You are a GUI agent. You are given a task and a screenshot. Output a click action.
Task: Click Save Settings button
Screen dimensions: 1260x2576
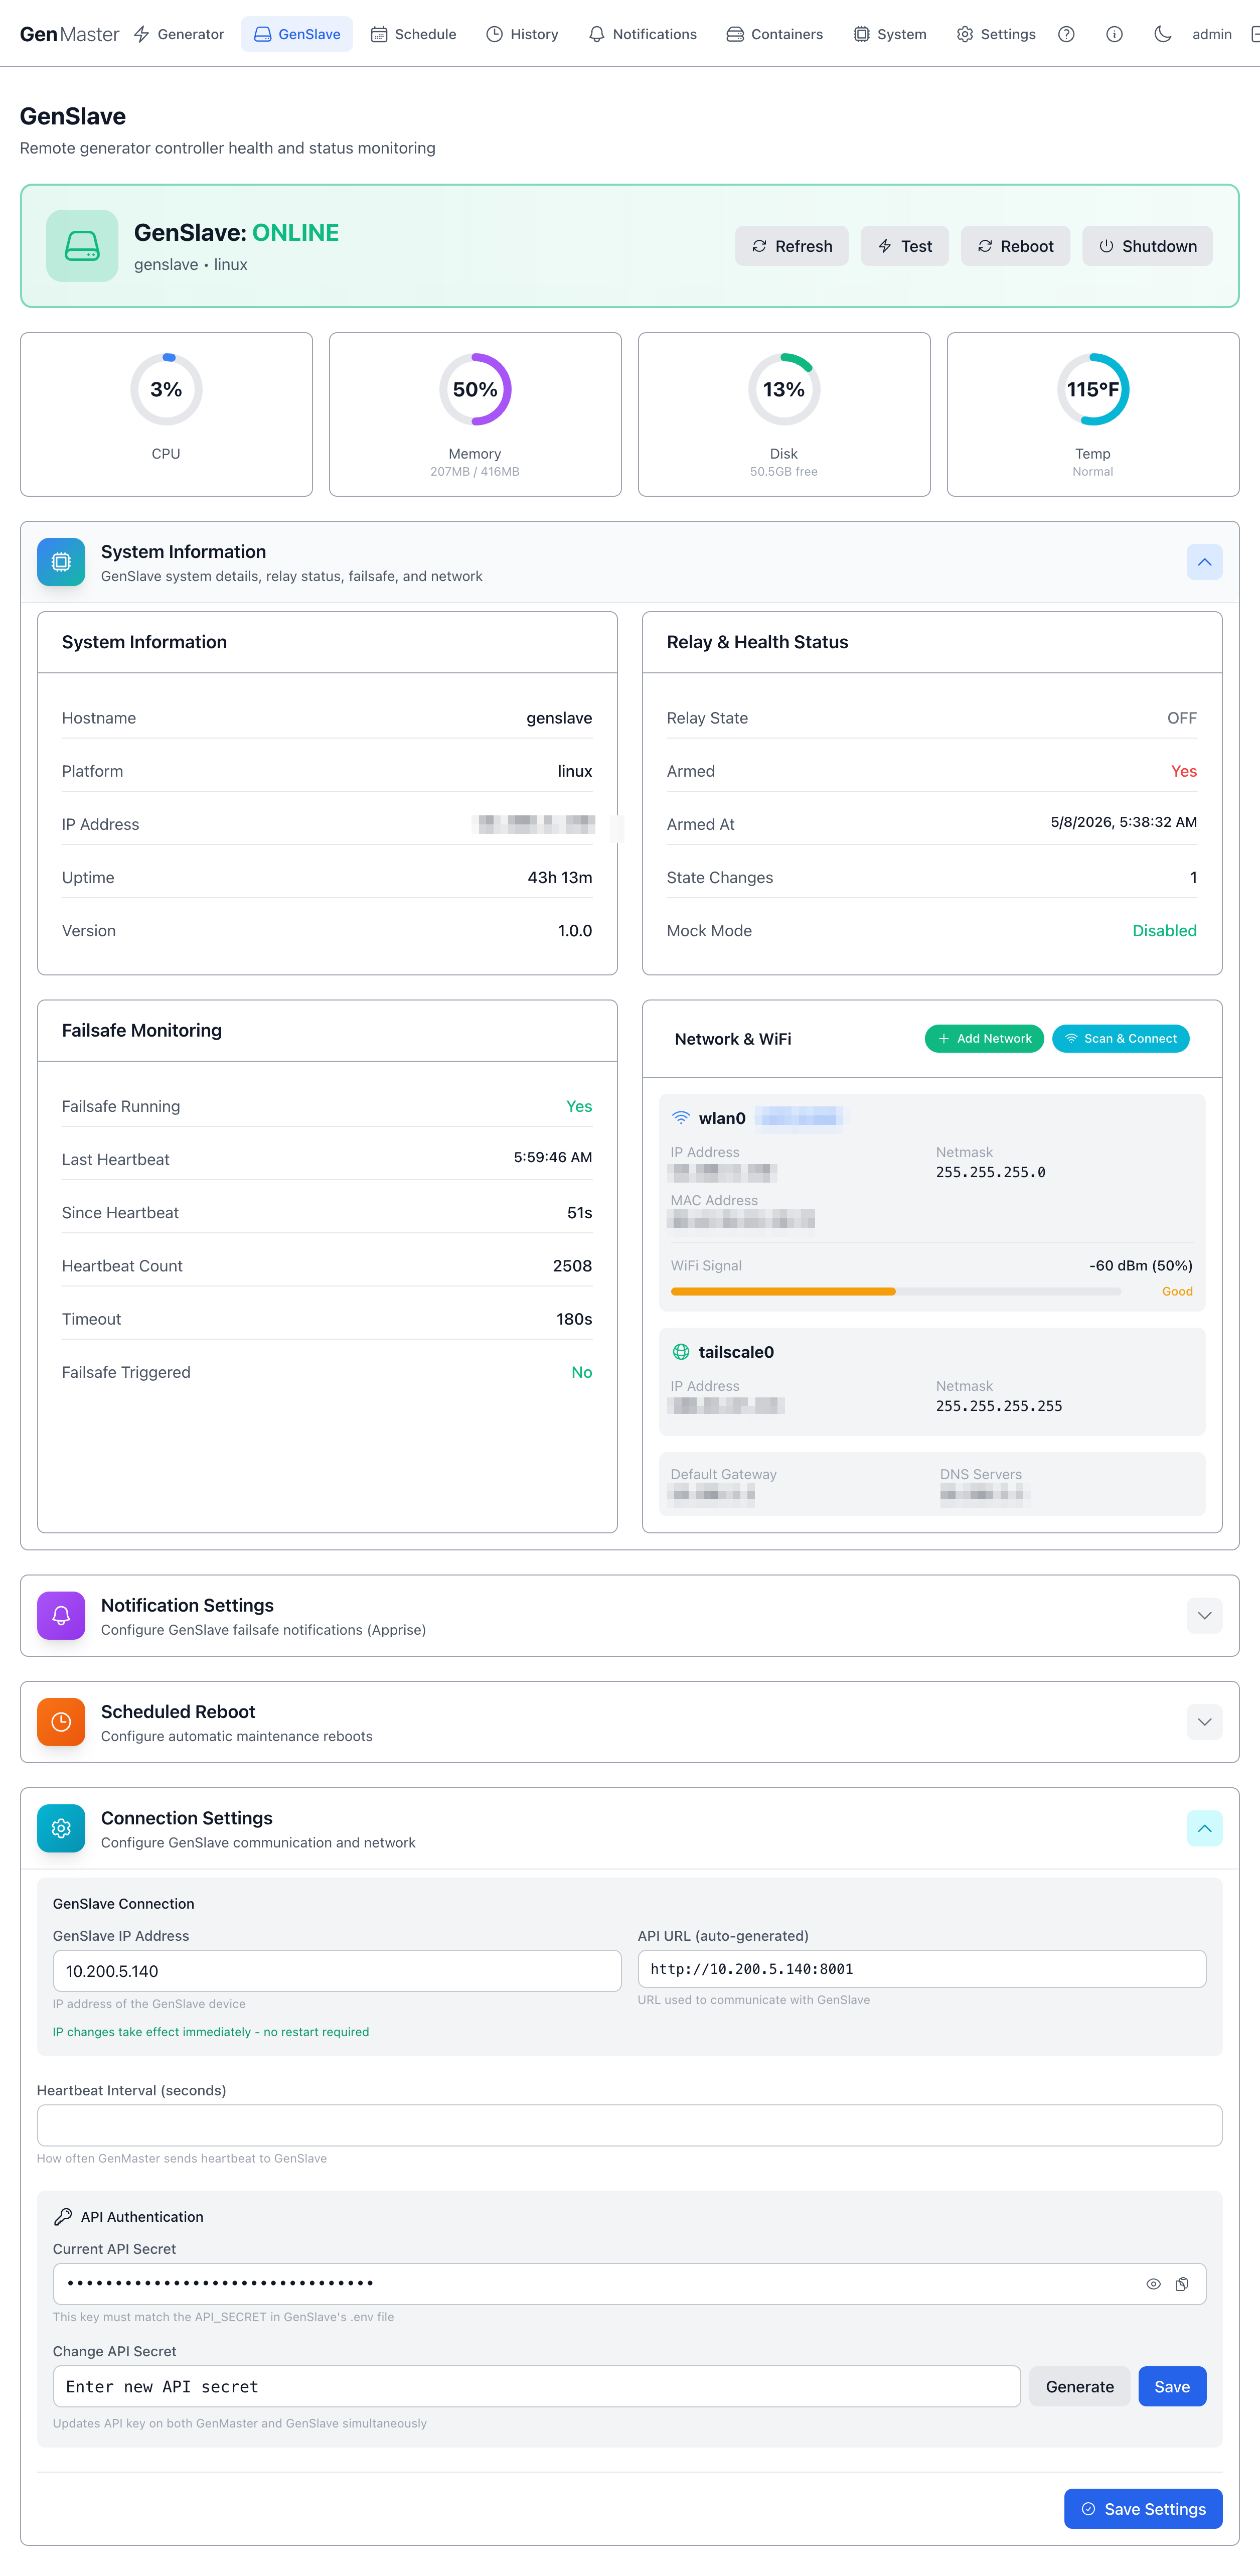pos(1143,2508)
